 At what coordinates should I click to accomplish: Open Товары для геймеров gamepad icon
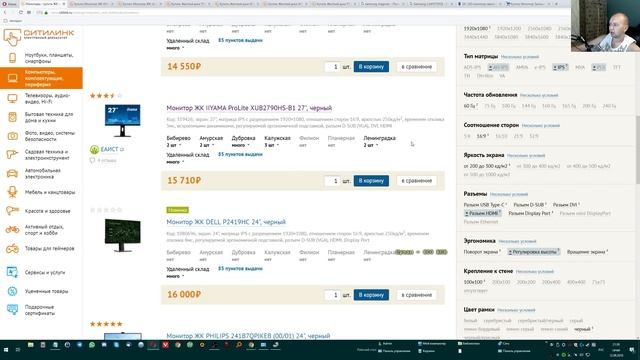13,248
